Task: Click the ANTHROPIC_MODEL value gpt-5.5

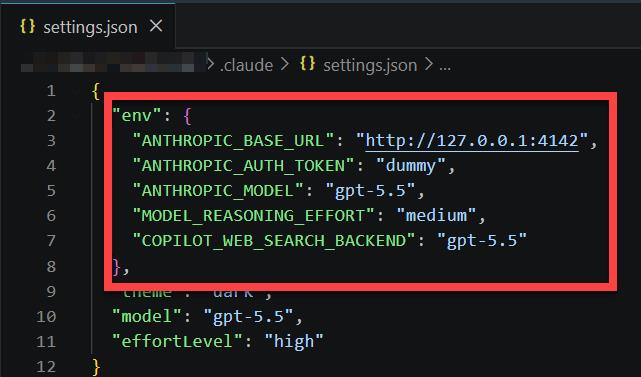Action: [370, 191]
